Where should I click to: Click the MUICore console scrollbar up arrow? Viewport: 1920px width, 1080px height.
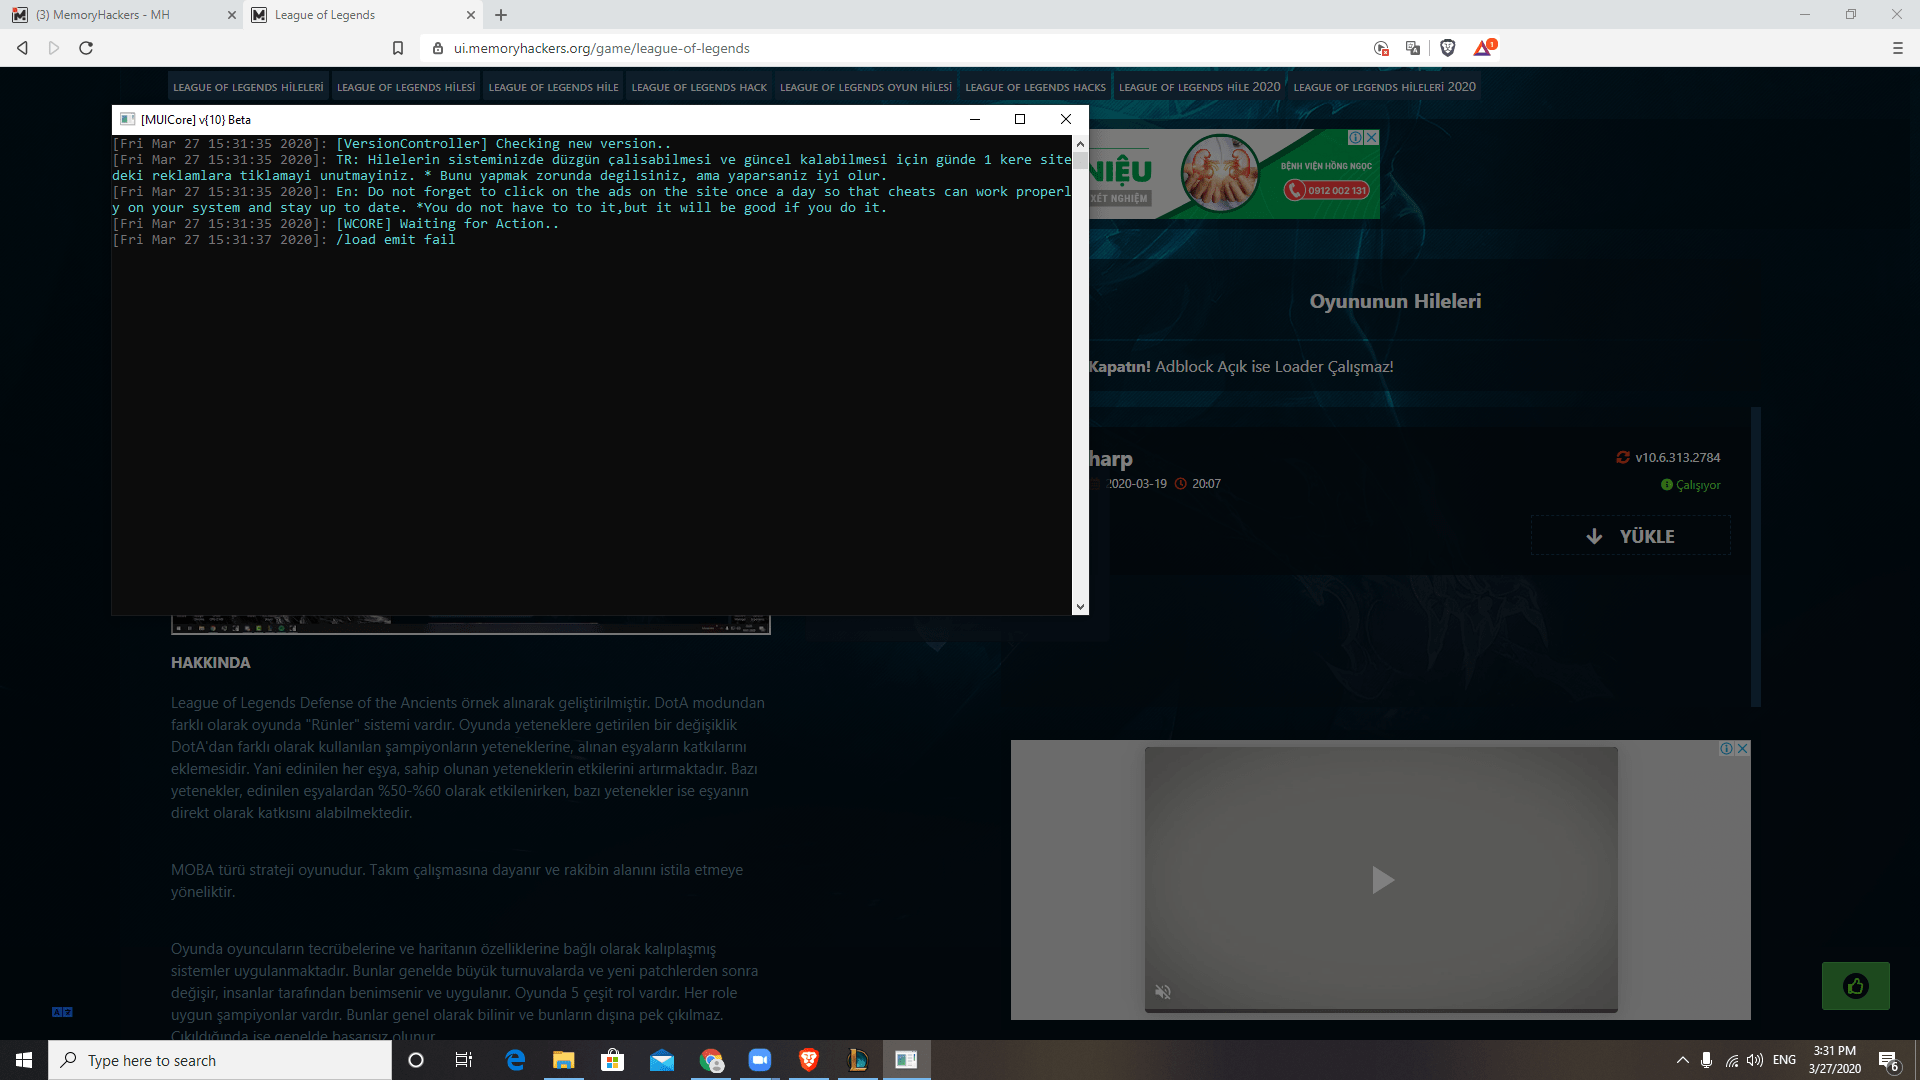tap(1080, 144)
